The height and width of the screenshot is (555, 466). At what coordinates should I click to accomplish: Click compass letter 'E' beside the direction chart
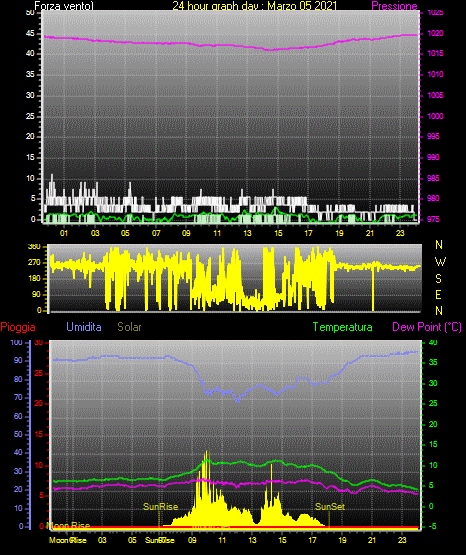pos(439,294)
